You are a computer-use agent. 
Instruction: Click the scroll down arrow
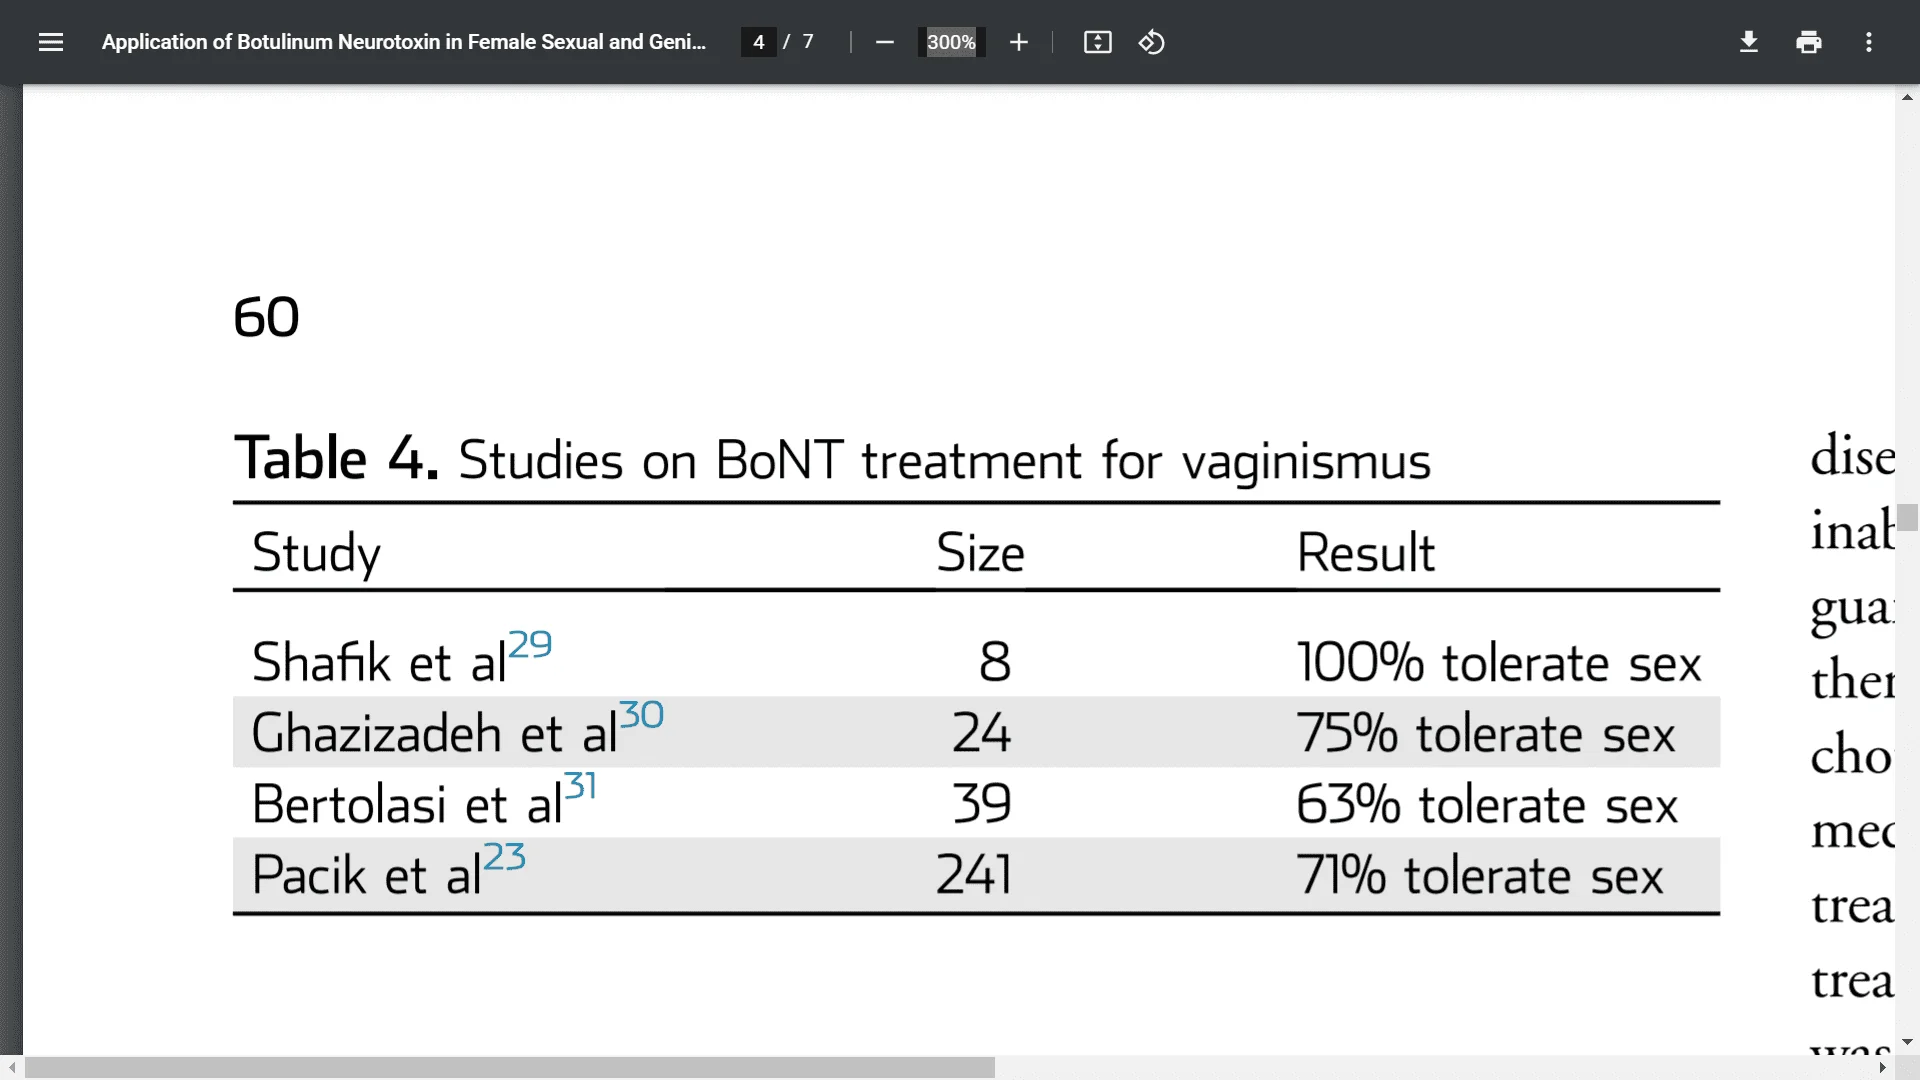pos(1907,1042)
